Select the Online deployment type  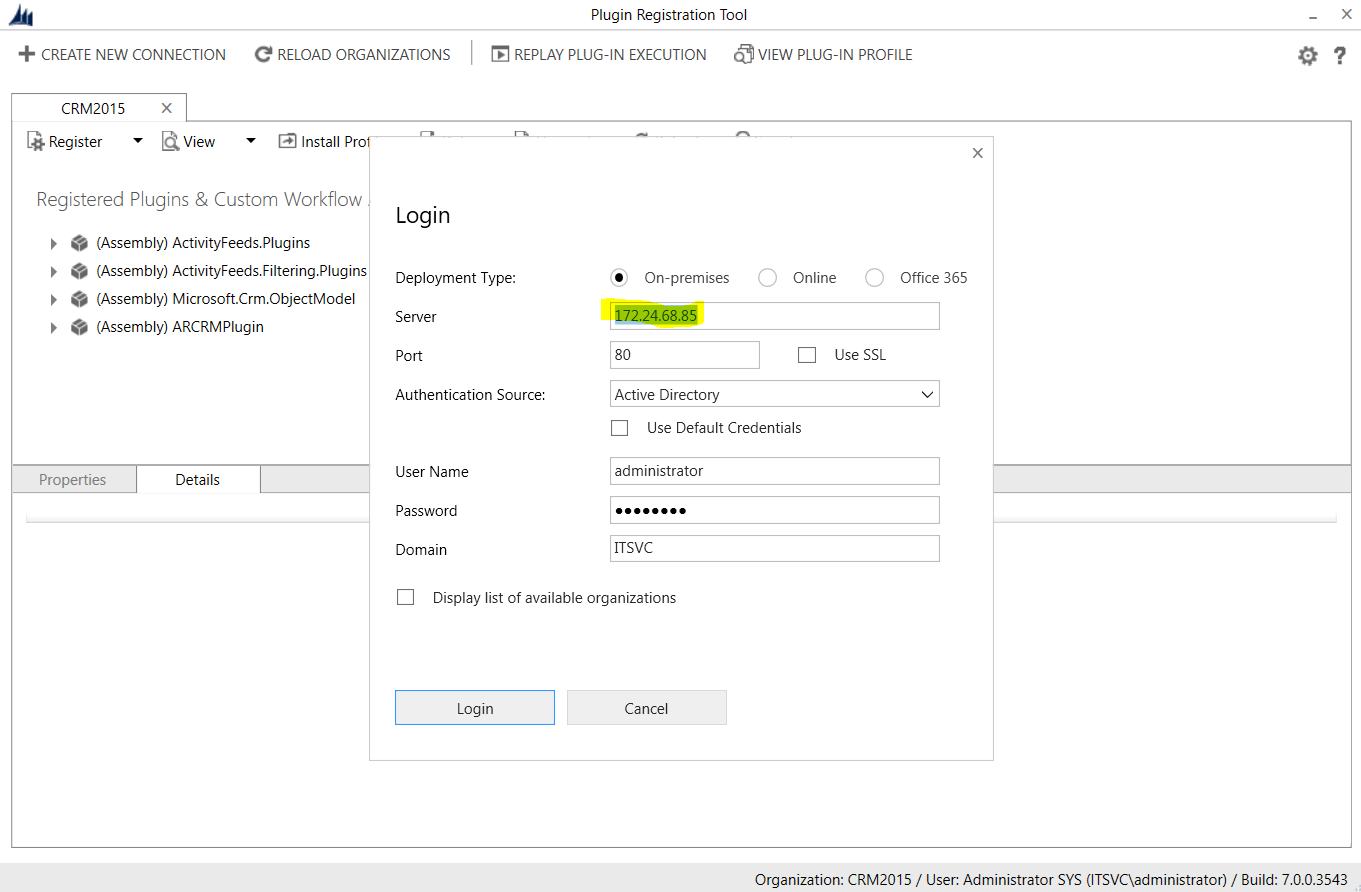click(767, 278)
